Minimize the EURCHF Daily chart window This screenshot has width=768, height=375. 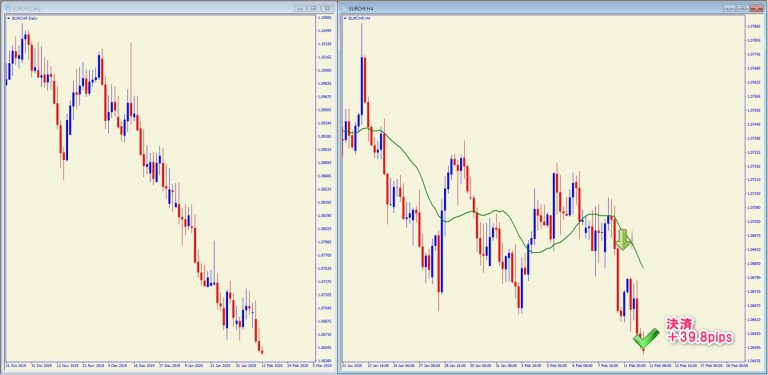point(300,8)
